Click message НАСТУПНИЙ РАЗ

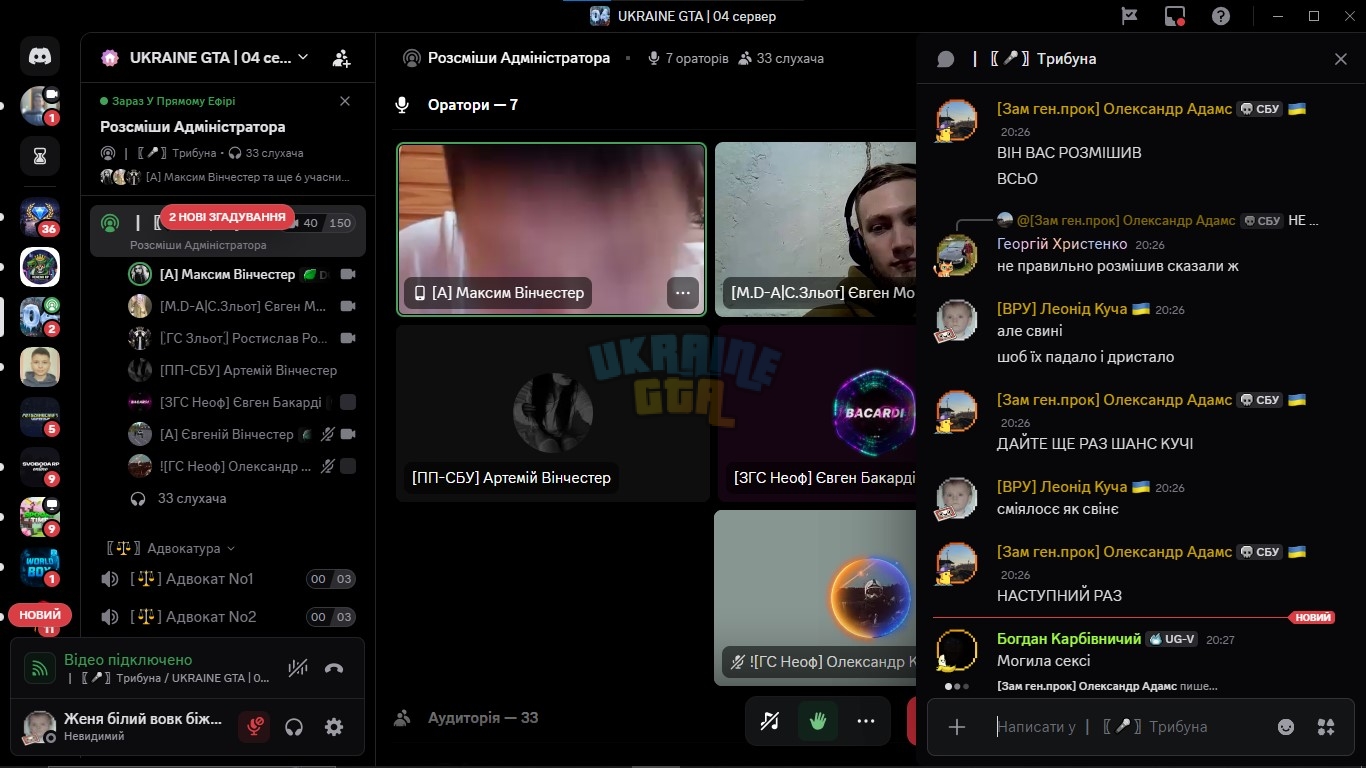coord(1059,596)
